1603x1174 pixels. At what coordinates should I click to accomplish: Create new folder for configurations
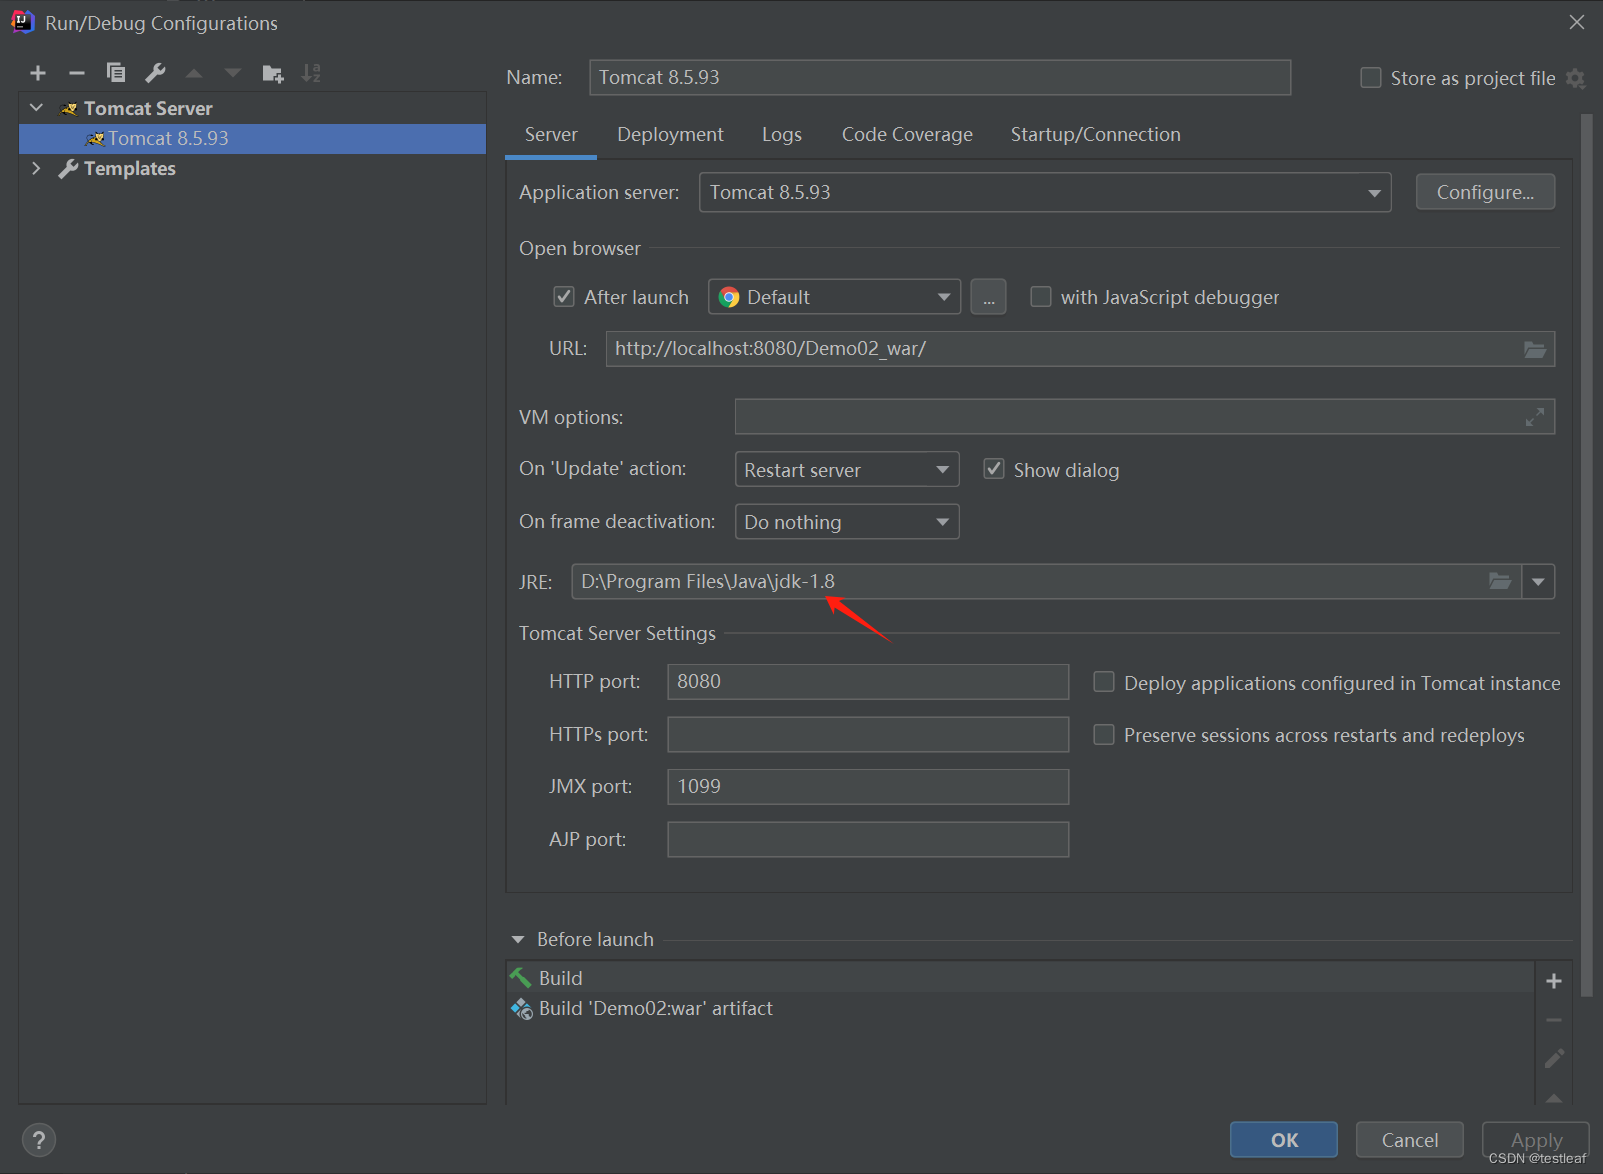click(x=273, y=73)
